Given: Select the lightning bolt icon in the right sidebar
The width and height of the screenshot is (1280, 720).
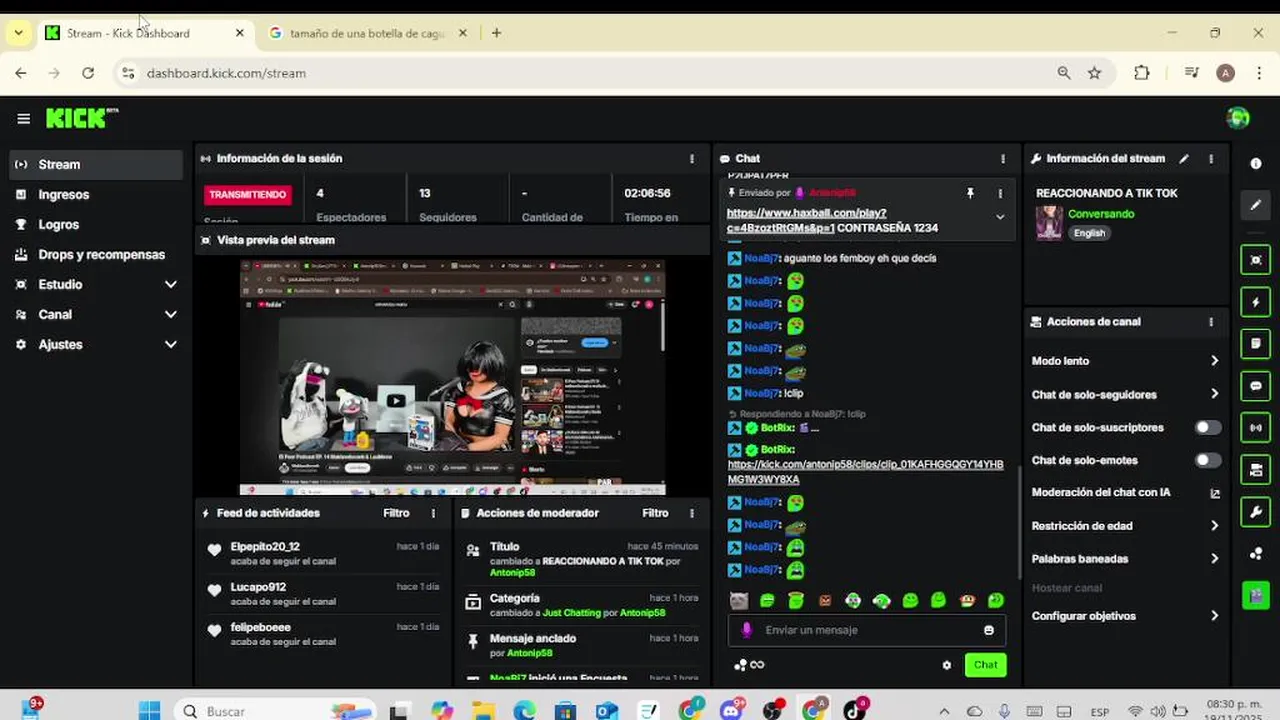Looking at the screenshot, I should point(1256,302).
